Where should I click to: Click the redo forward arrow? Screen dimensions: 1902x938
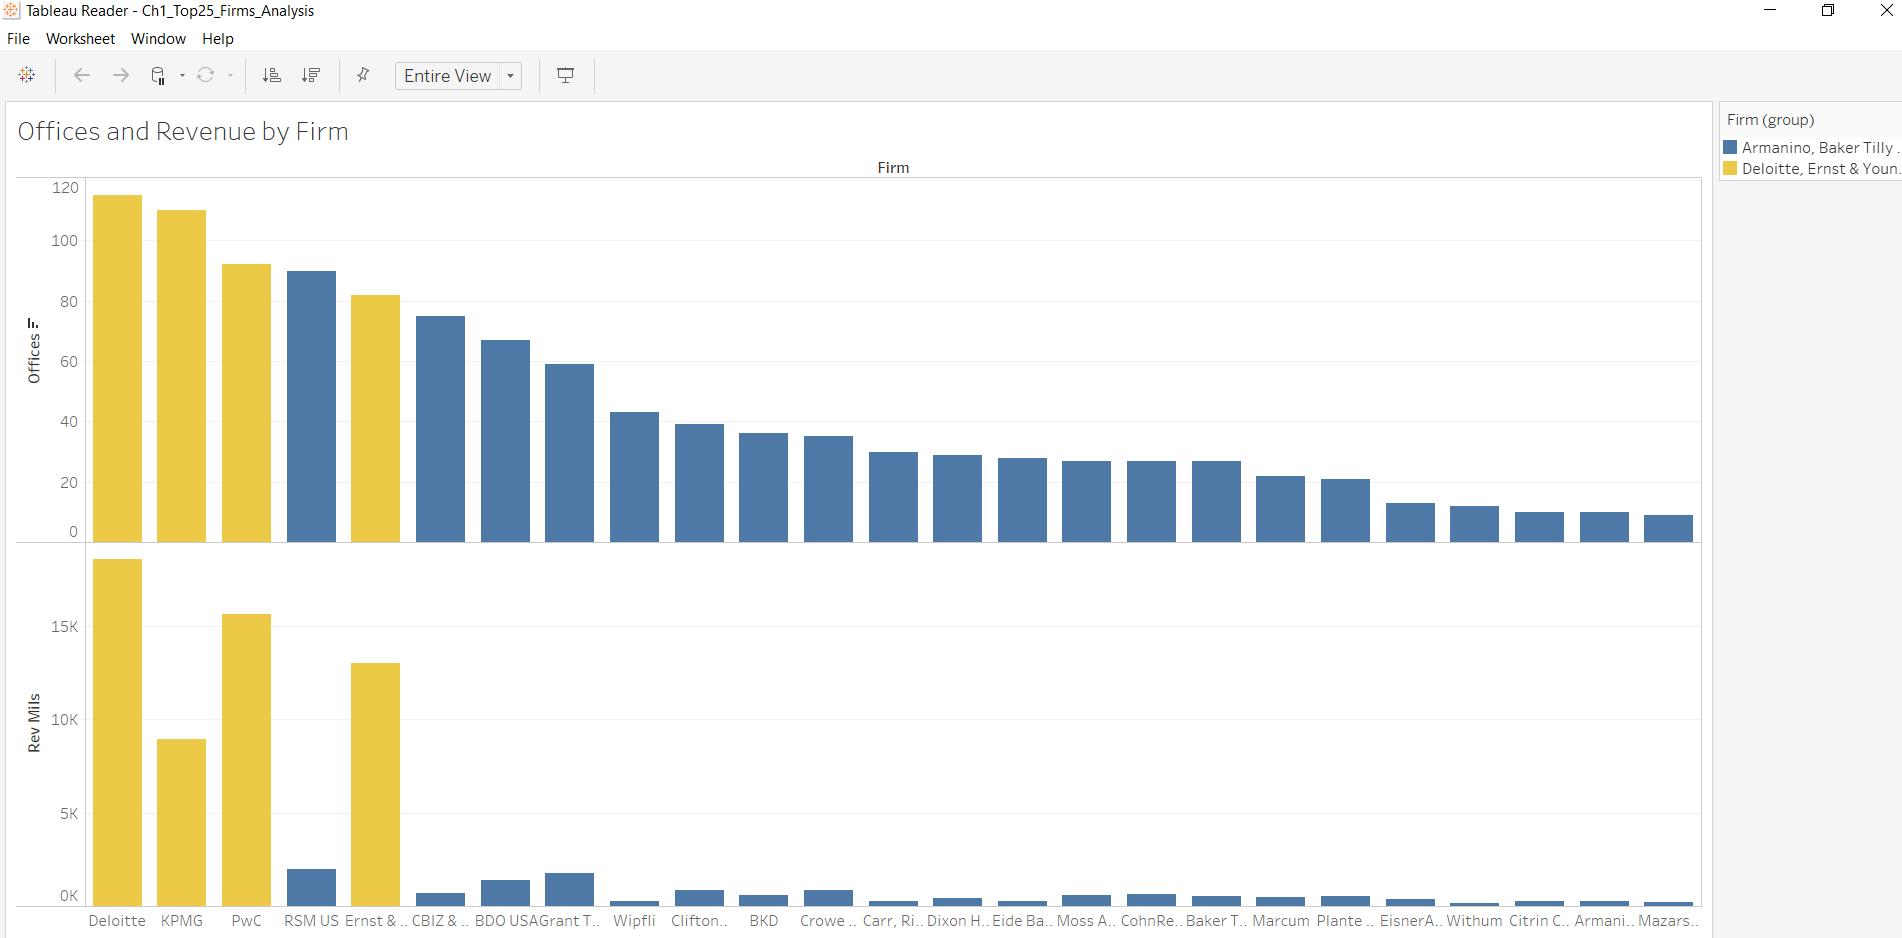[x=120, y=75]
